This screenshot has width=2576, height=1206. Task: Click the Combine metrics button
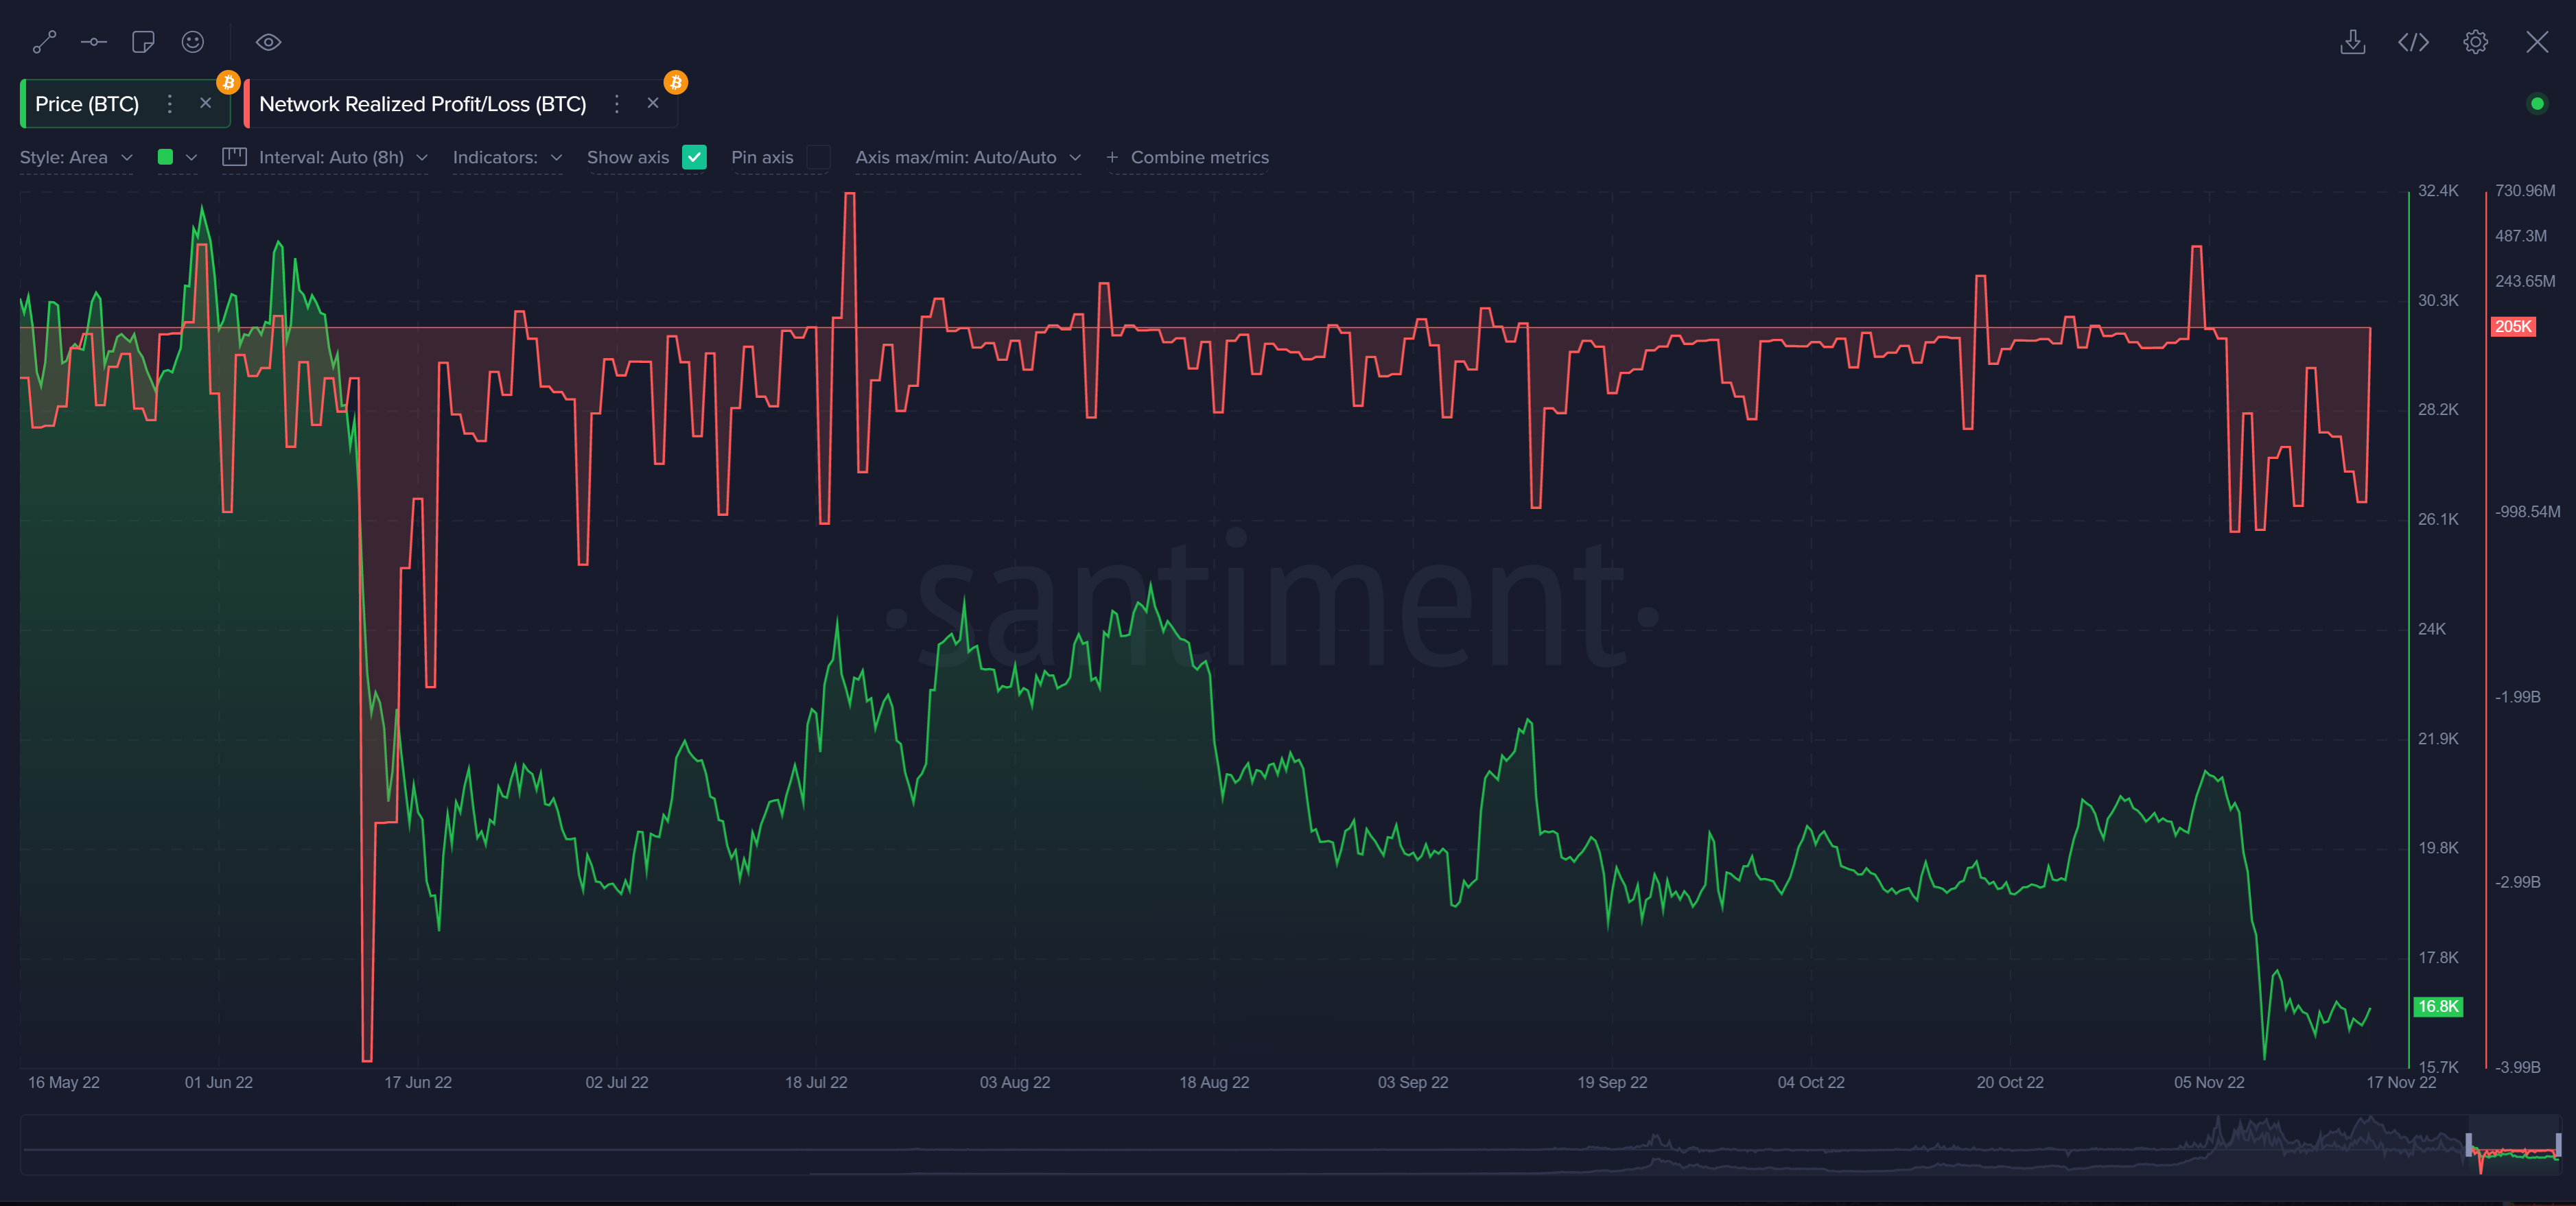(1187, 157)
